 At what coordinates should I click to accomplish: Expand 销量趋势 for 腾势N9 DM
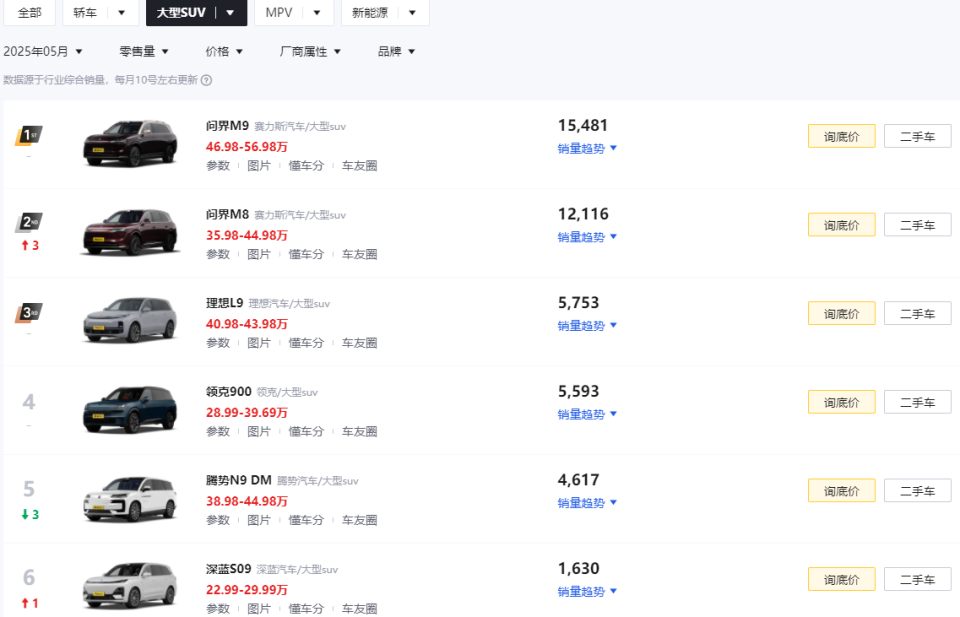(587, 503)
